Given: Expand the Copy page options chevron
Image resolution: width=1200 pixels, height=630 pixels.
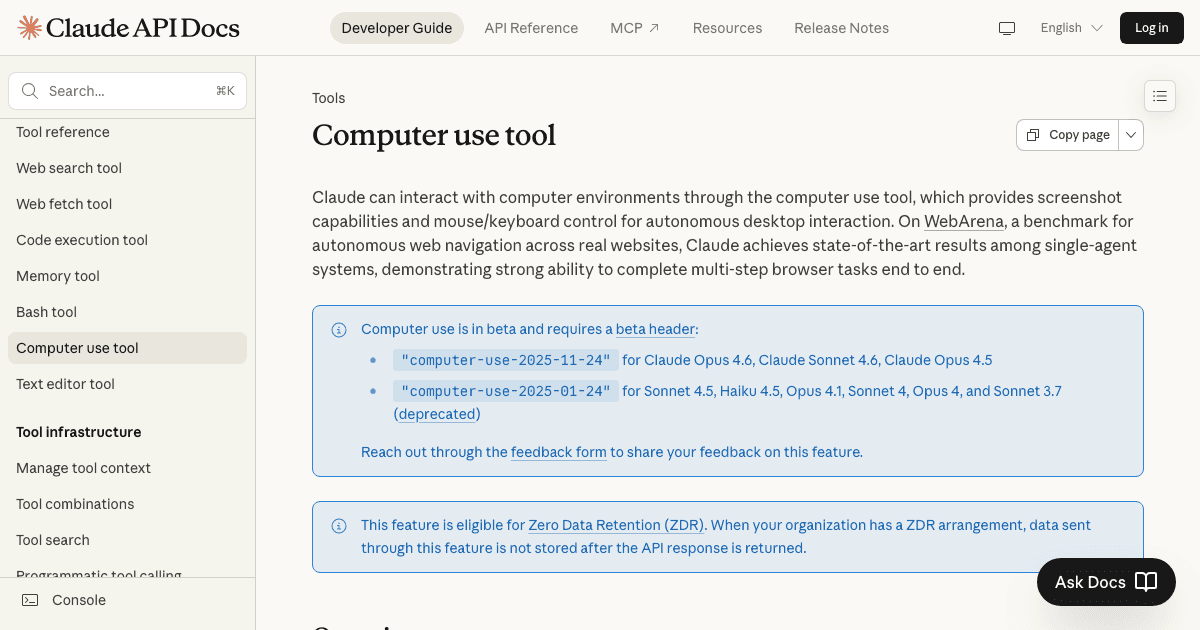Looking at the screenshot, I should point(1131,135).
